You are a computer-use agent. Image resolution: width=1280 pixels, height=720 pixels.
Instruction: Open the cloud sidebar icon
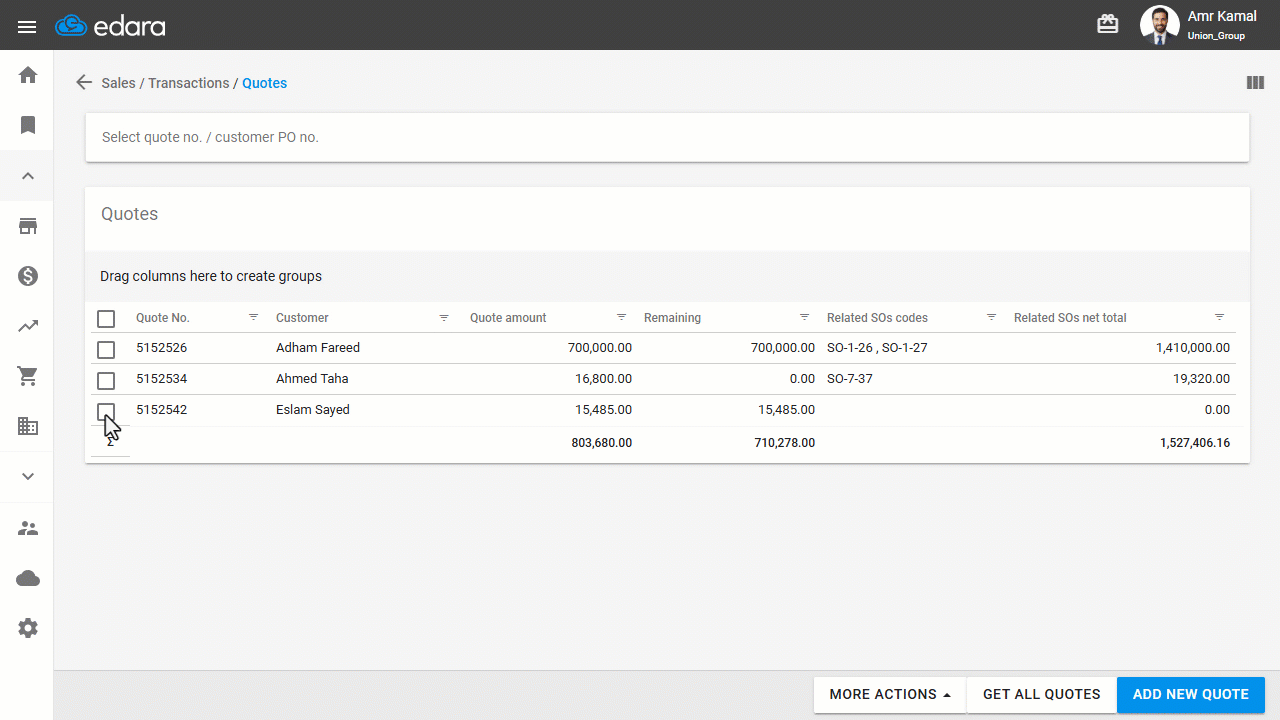(28, 578)
